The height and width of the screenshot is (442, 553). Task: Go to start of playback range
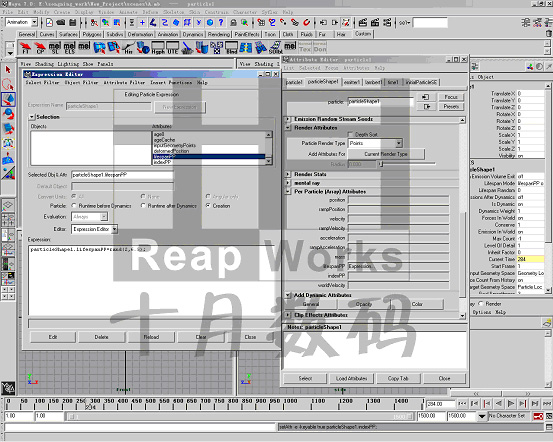pos(462,403)
